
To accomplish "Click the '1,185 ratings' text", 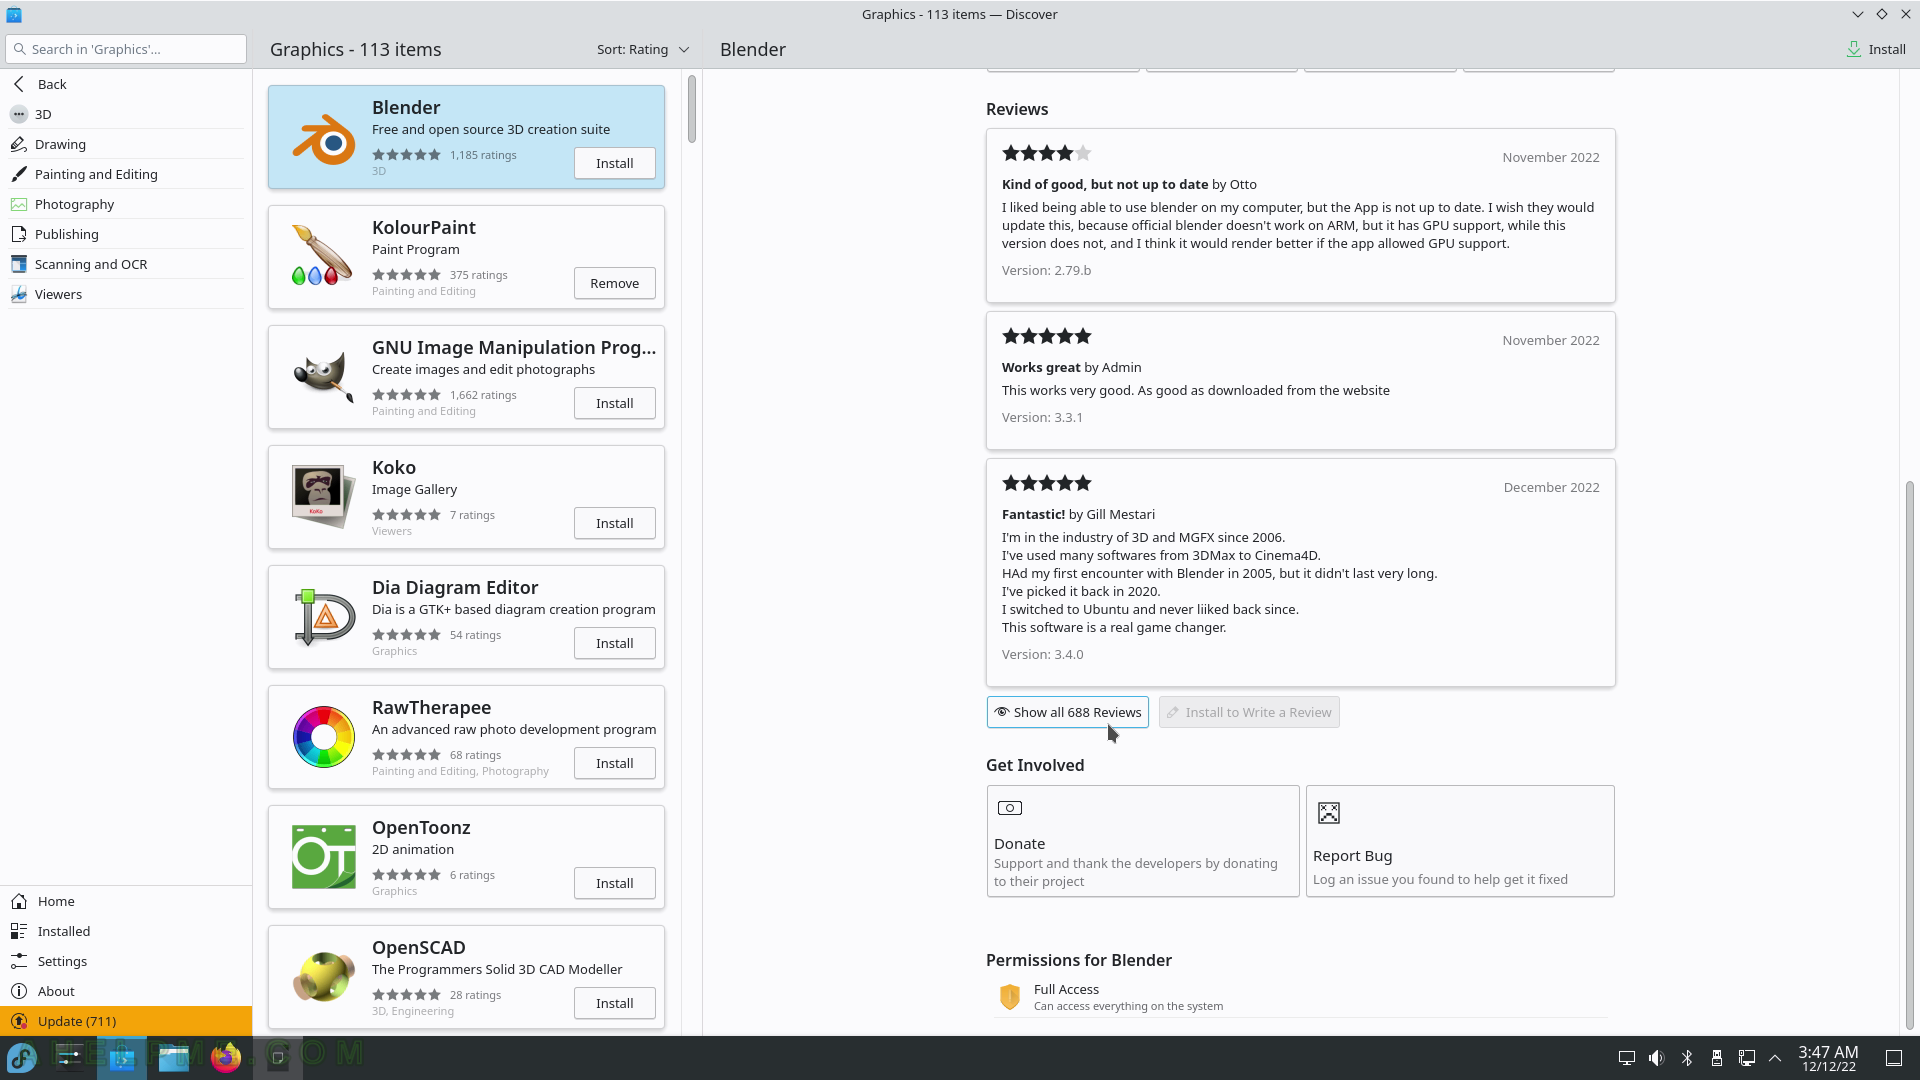I will pyautogui.click(x=483, y=155).
